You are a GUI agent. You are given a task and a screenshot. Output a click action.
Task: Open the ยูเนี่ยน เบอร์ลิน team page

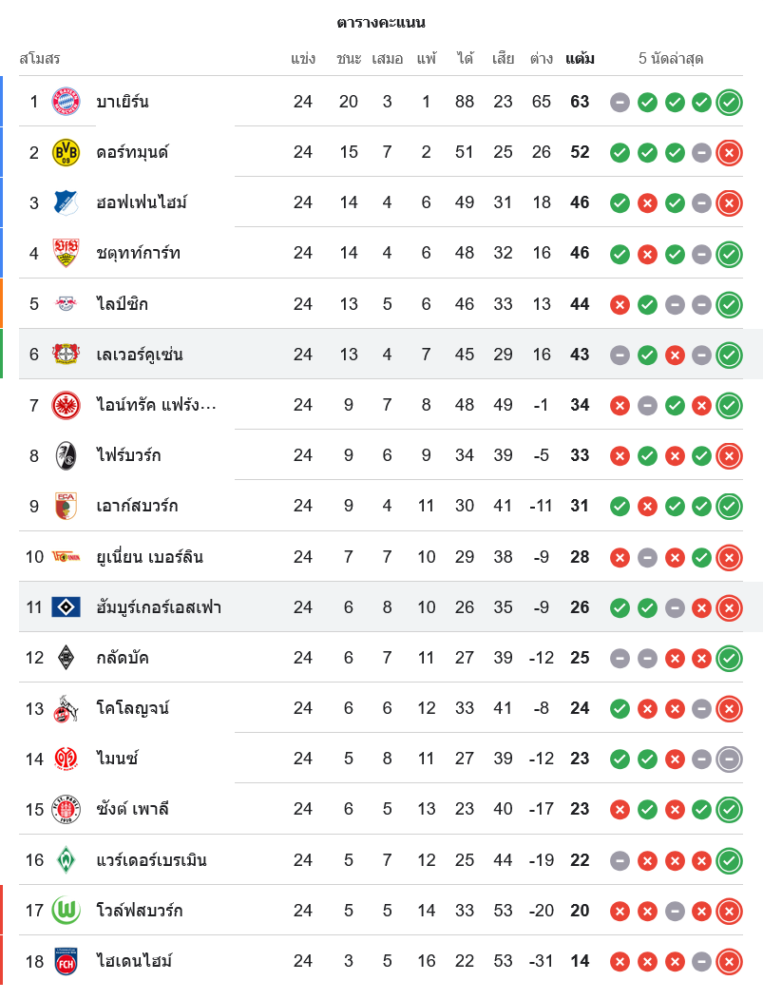pos(149,557)
